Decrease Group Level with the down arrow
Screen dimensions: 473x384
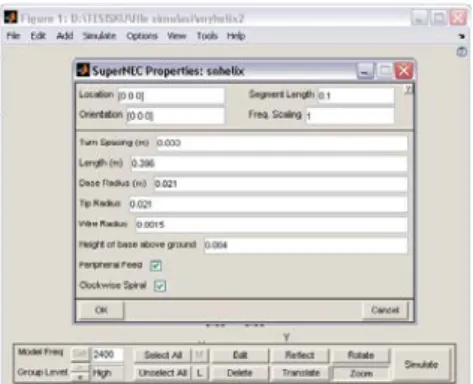click(80, 377)
